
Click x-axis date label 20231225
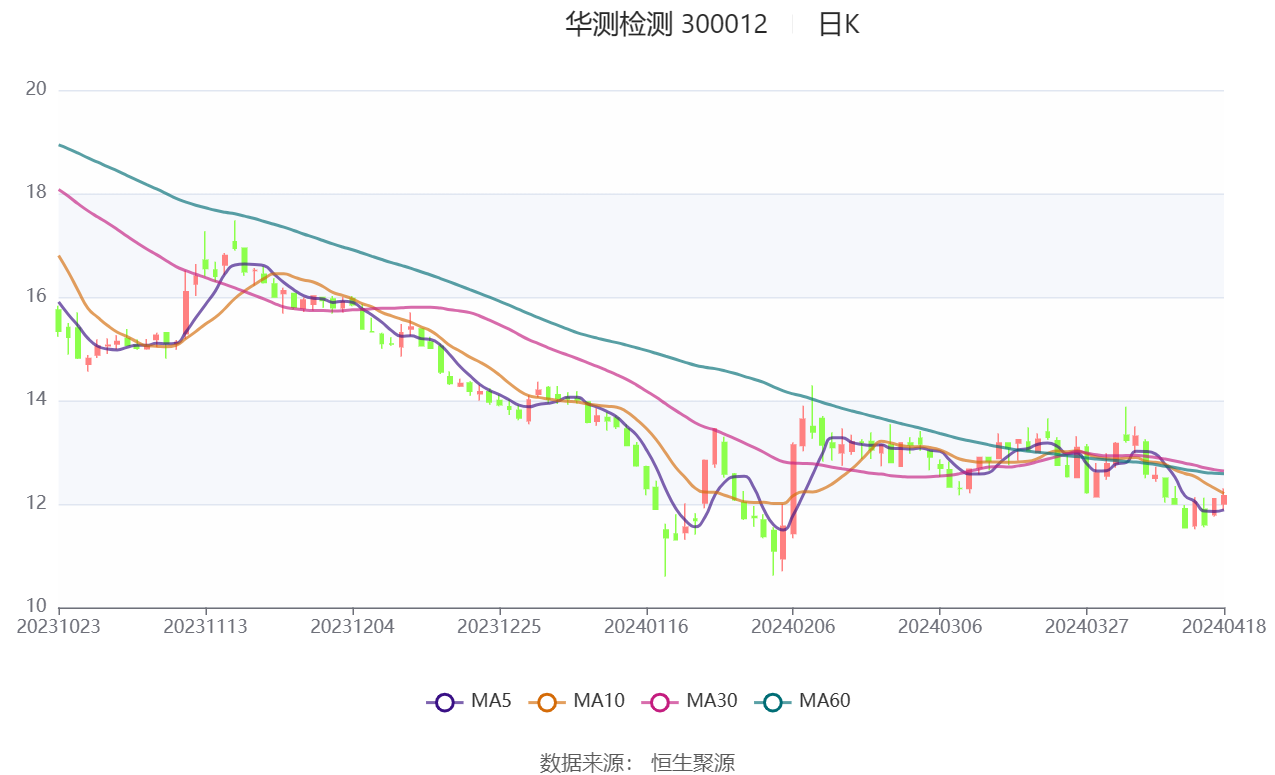click(x=499, y=626)
